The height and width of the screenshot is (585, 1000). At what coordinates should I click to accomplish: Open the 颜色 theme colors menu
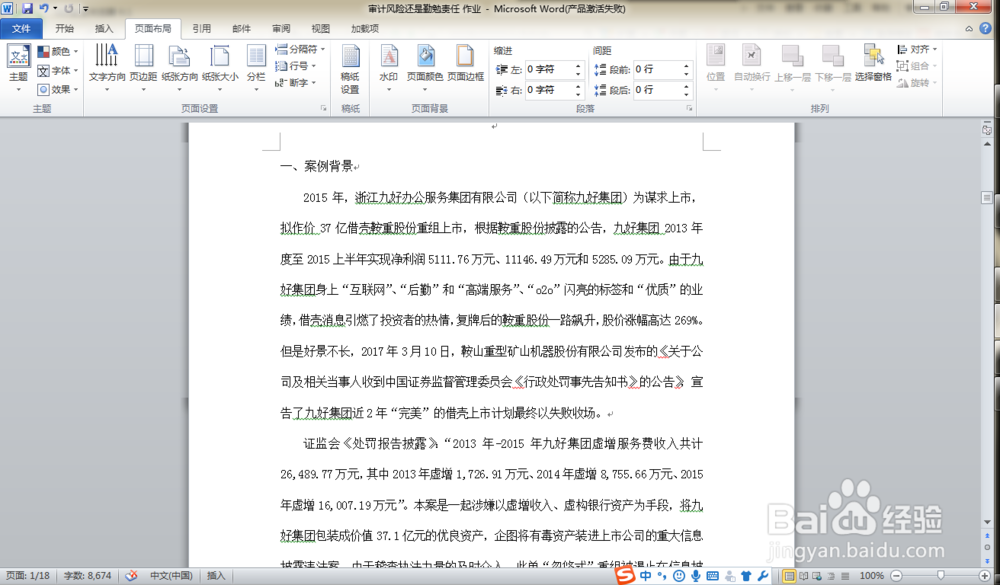click(57, 51)
